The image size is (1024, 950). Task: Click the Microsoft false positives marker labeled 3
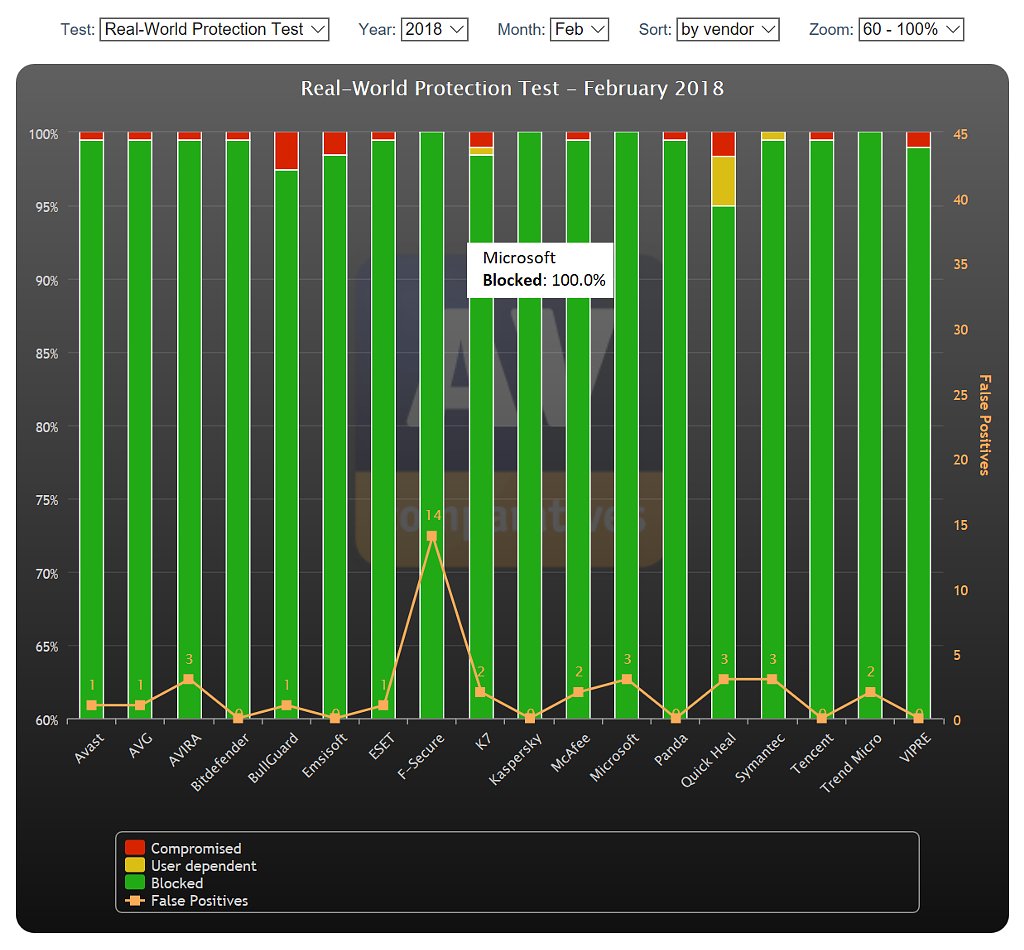(x=626, y=679)
